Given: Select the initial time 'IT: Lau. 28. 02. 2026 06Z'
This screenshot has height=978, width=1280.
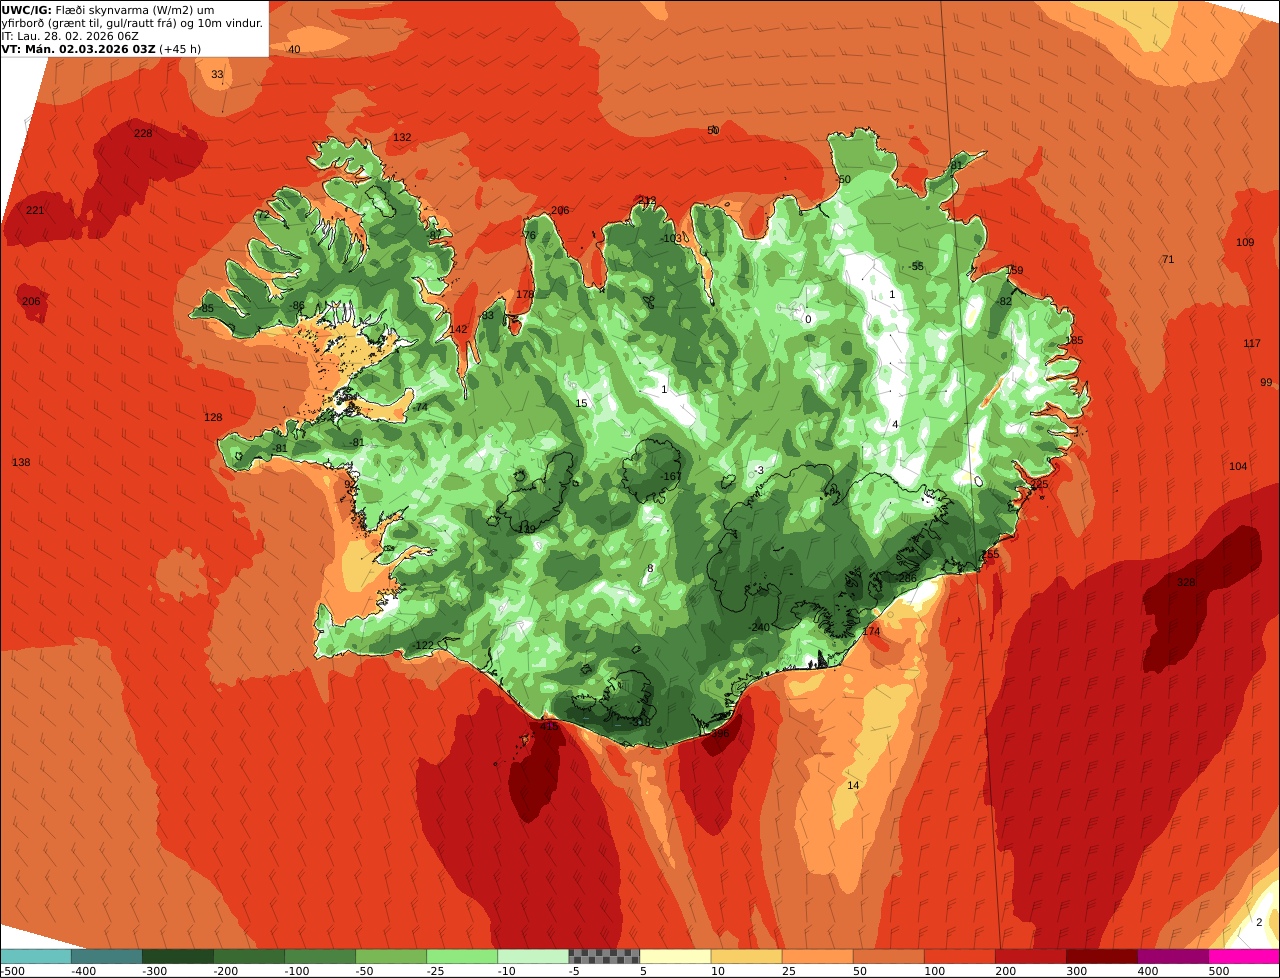Looking at the screenshot, I should point(70,36).
